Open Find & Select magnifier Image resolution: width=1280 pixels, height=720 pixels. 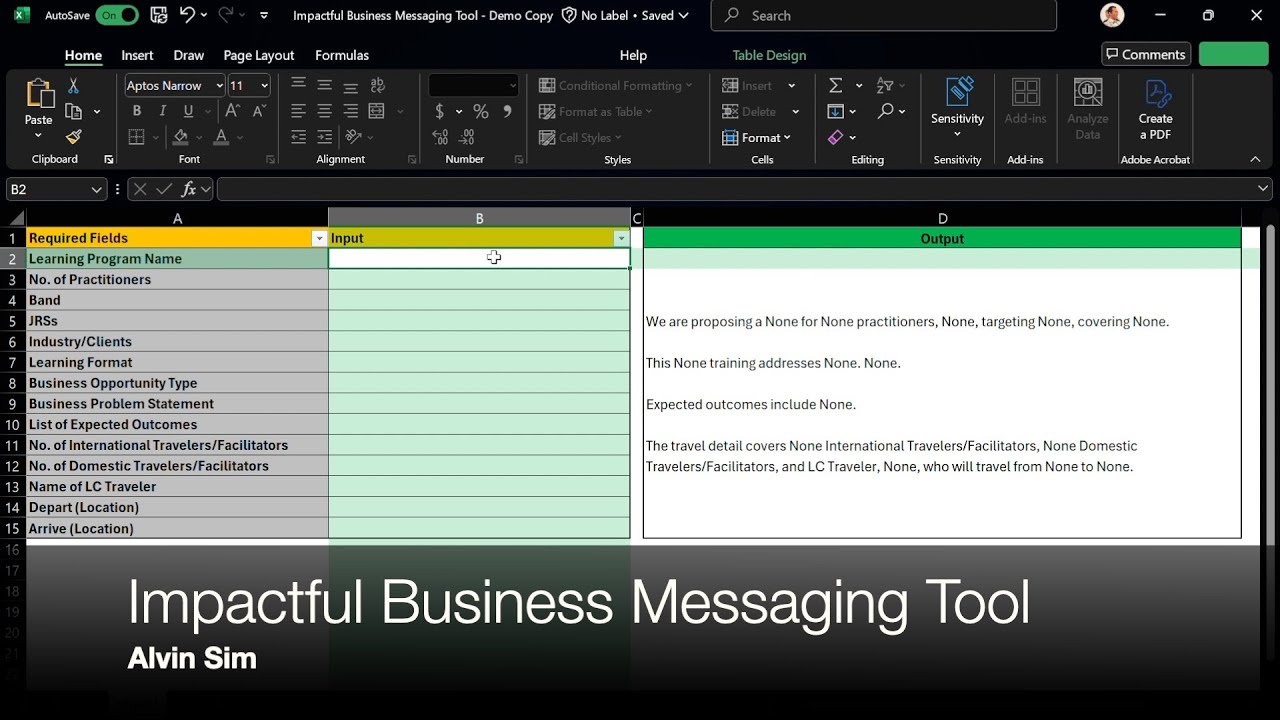[885, 111]
